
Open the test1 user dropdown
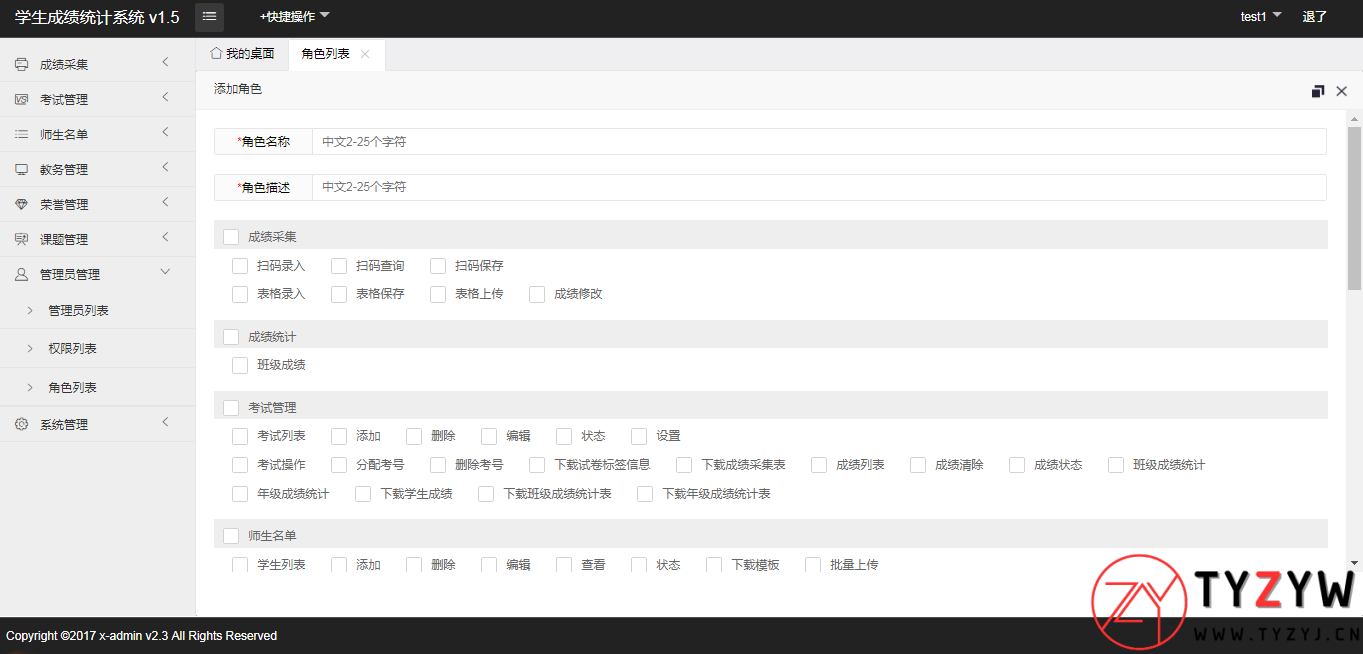click(1260, 17)
